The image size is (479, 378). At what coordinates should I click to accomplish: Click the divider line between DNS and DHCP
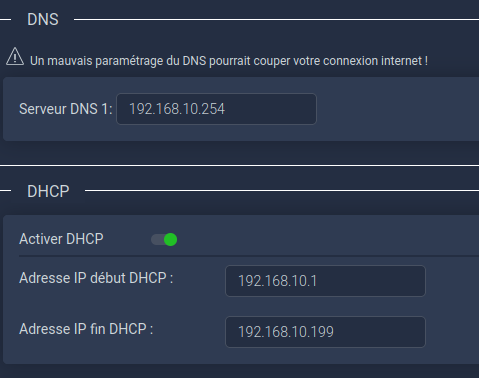[x=239, y=165]
